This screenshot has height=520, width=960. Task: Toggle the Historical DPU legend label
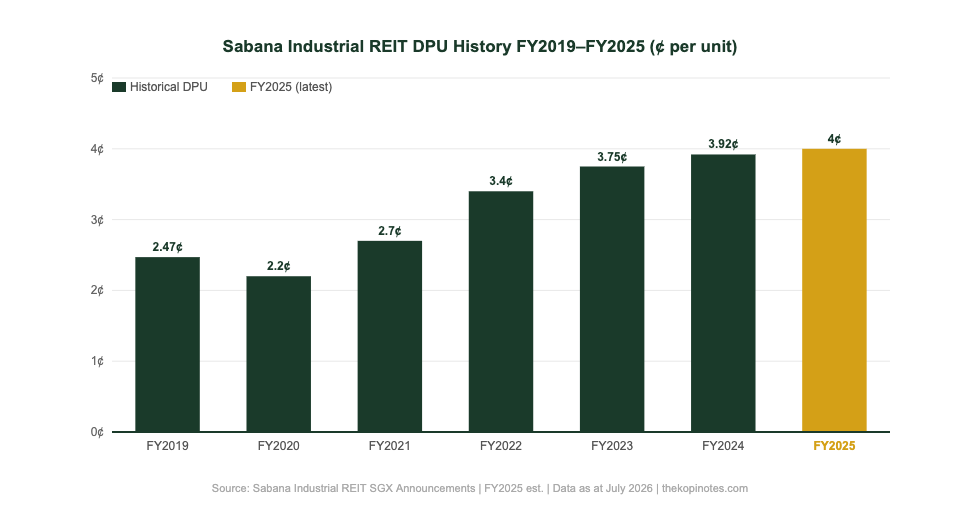[168, 87]
